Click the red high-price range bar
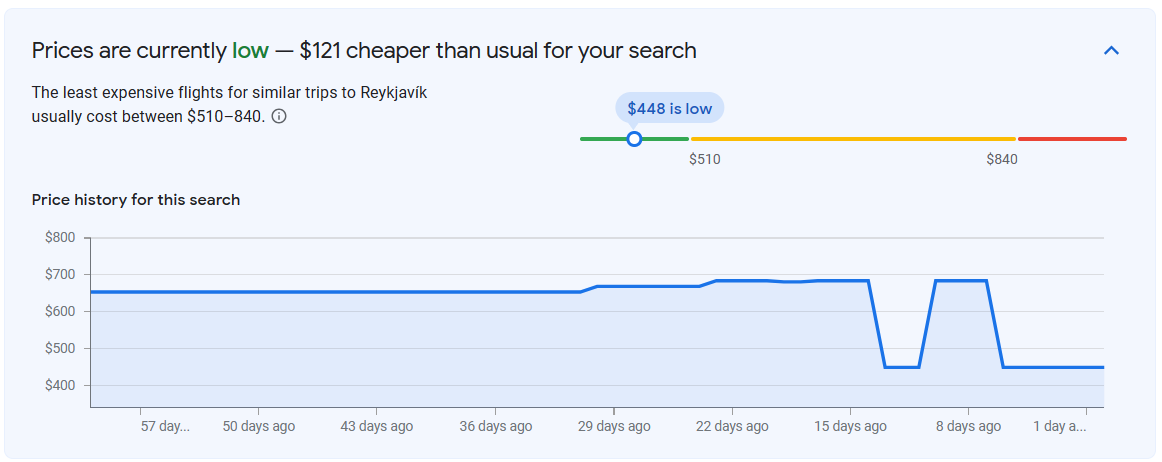 [1072, 139]
